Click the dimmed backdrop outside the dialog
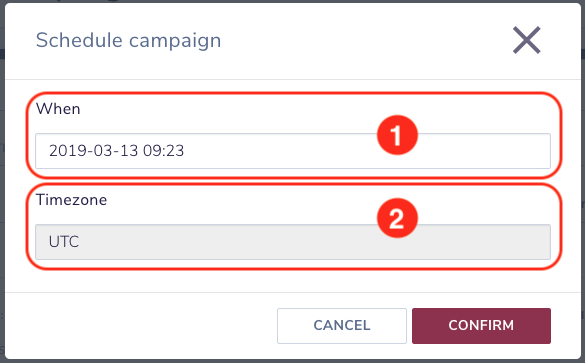 (2, 187)
